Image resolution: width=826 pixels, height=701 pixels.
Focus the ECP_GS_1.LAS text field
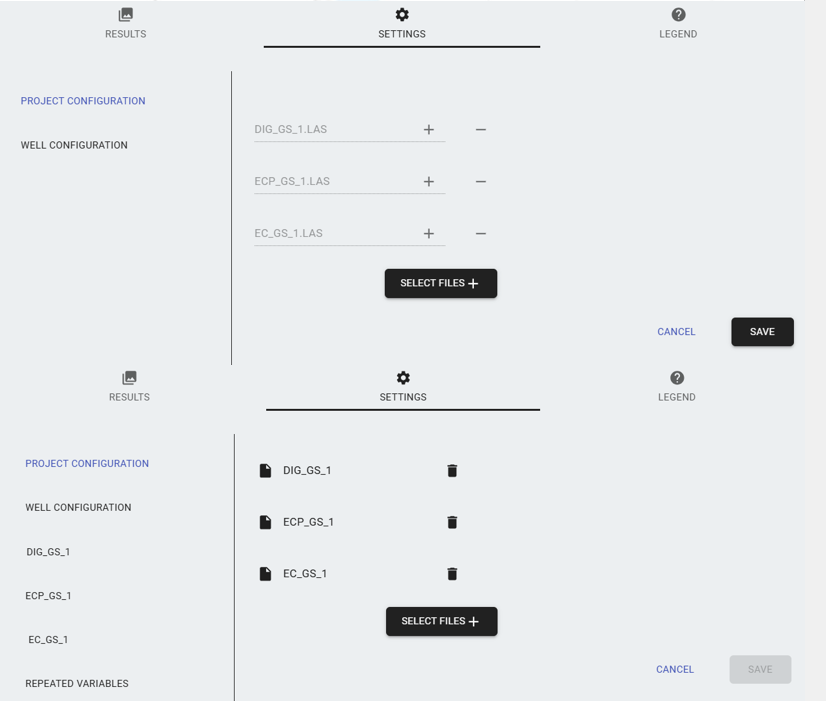[x=333, y=181]
